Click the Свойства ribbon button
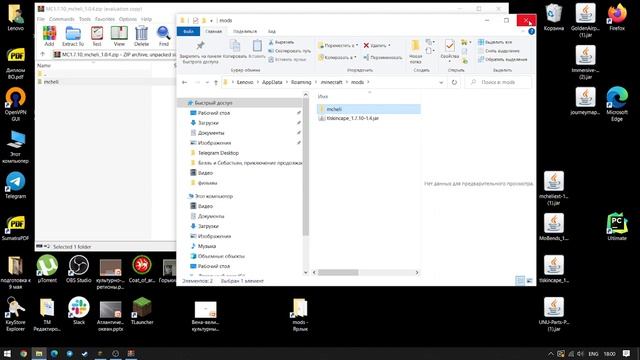Image resolution: width=640 pixels, height=360 pixels. pos(450,50)
